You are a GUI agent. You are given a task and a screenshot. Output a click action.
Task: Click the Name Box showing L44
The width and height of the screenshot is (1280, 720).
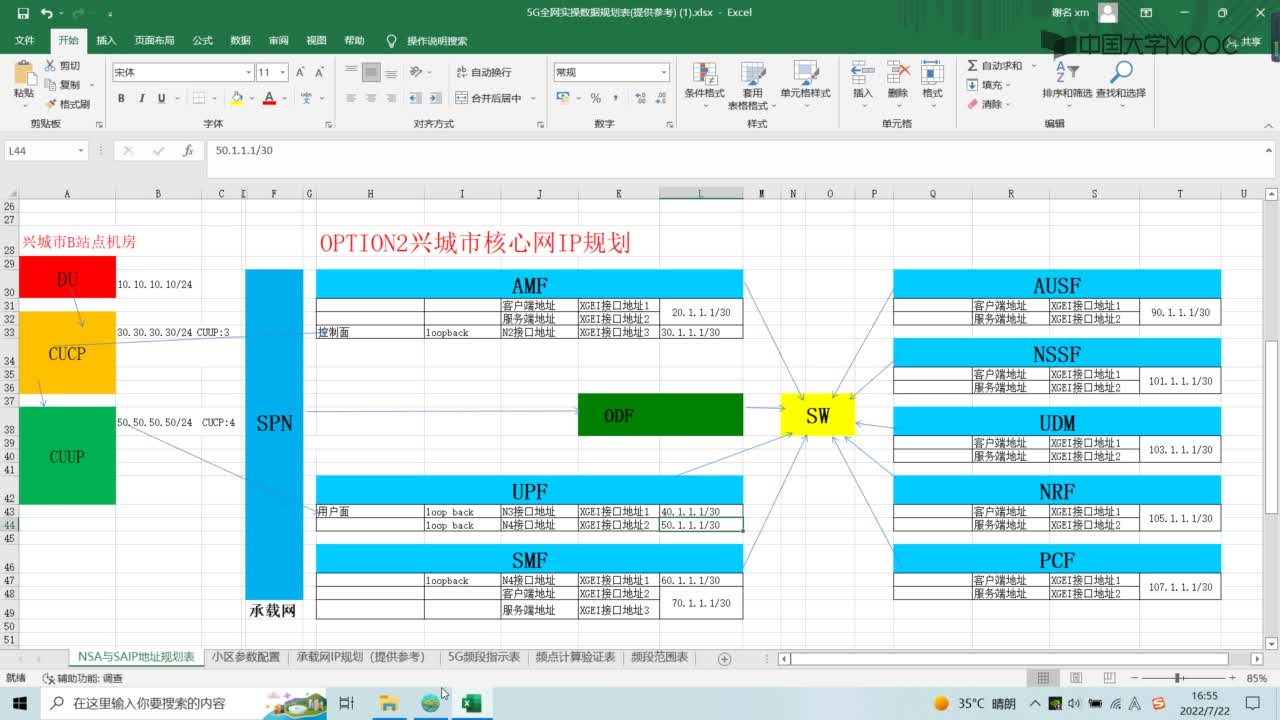47,150
